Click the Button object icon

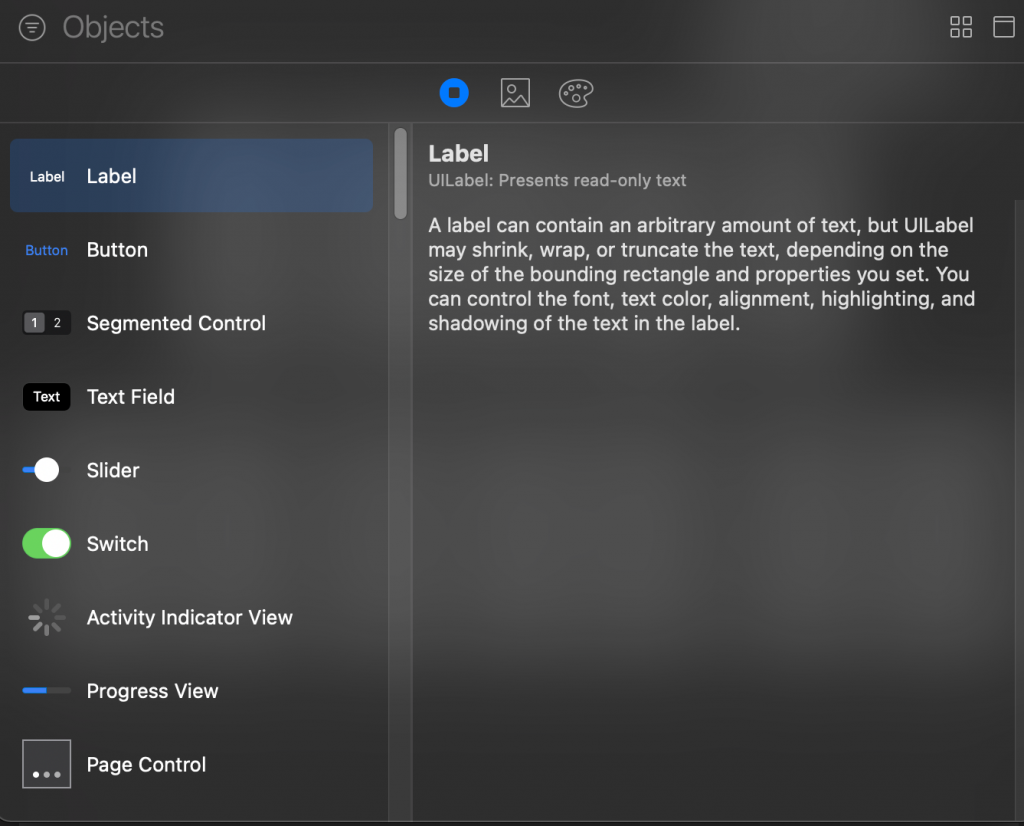coord(47,250)
